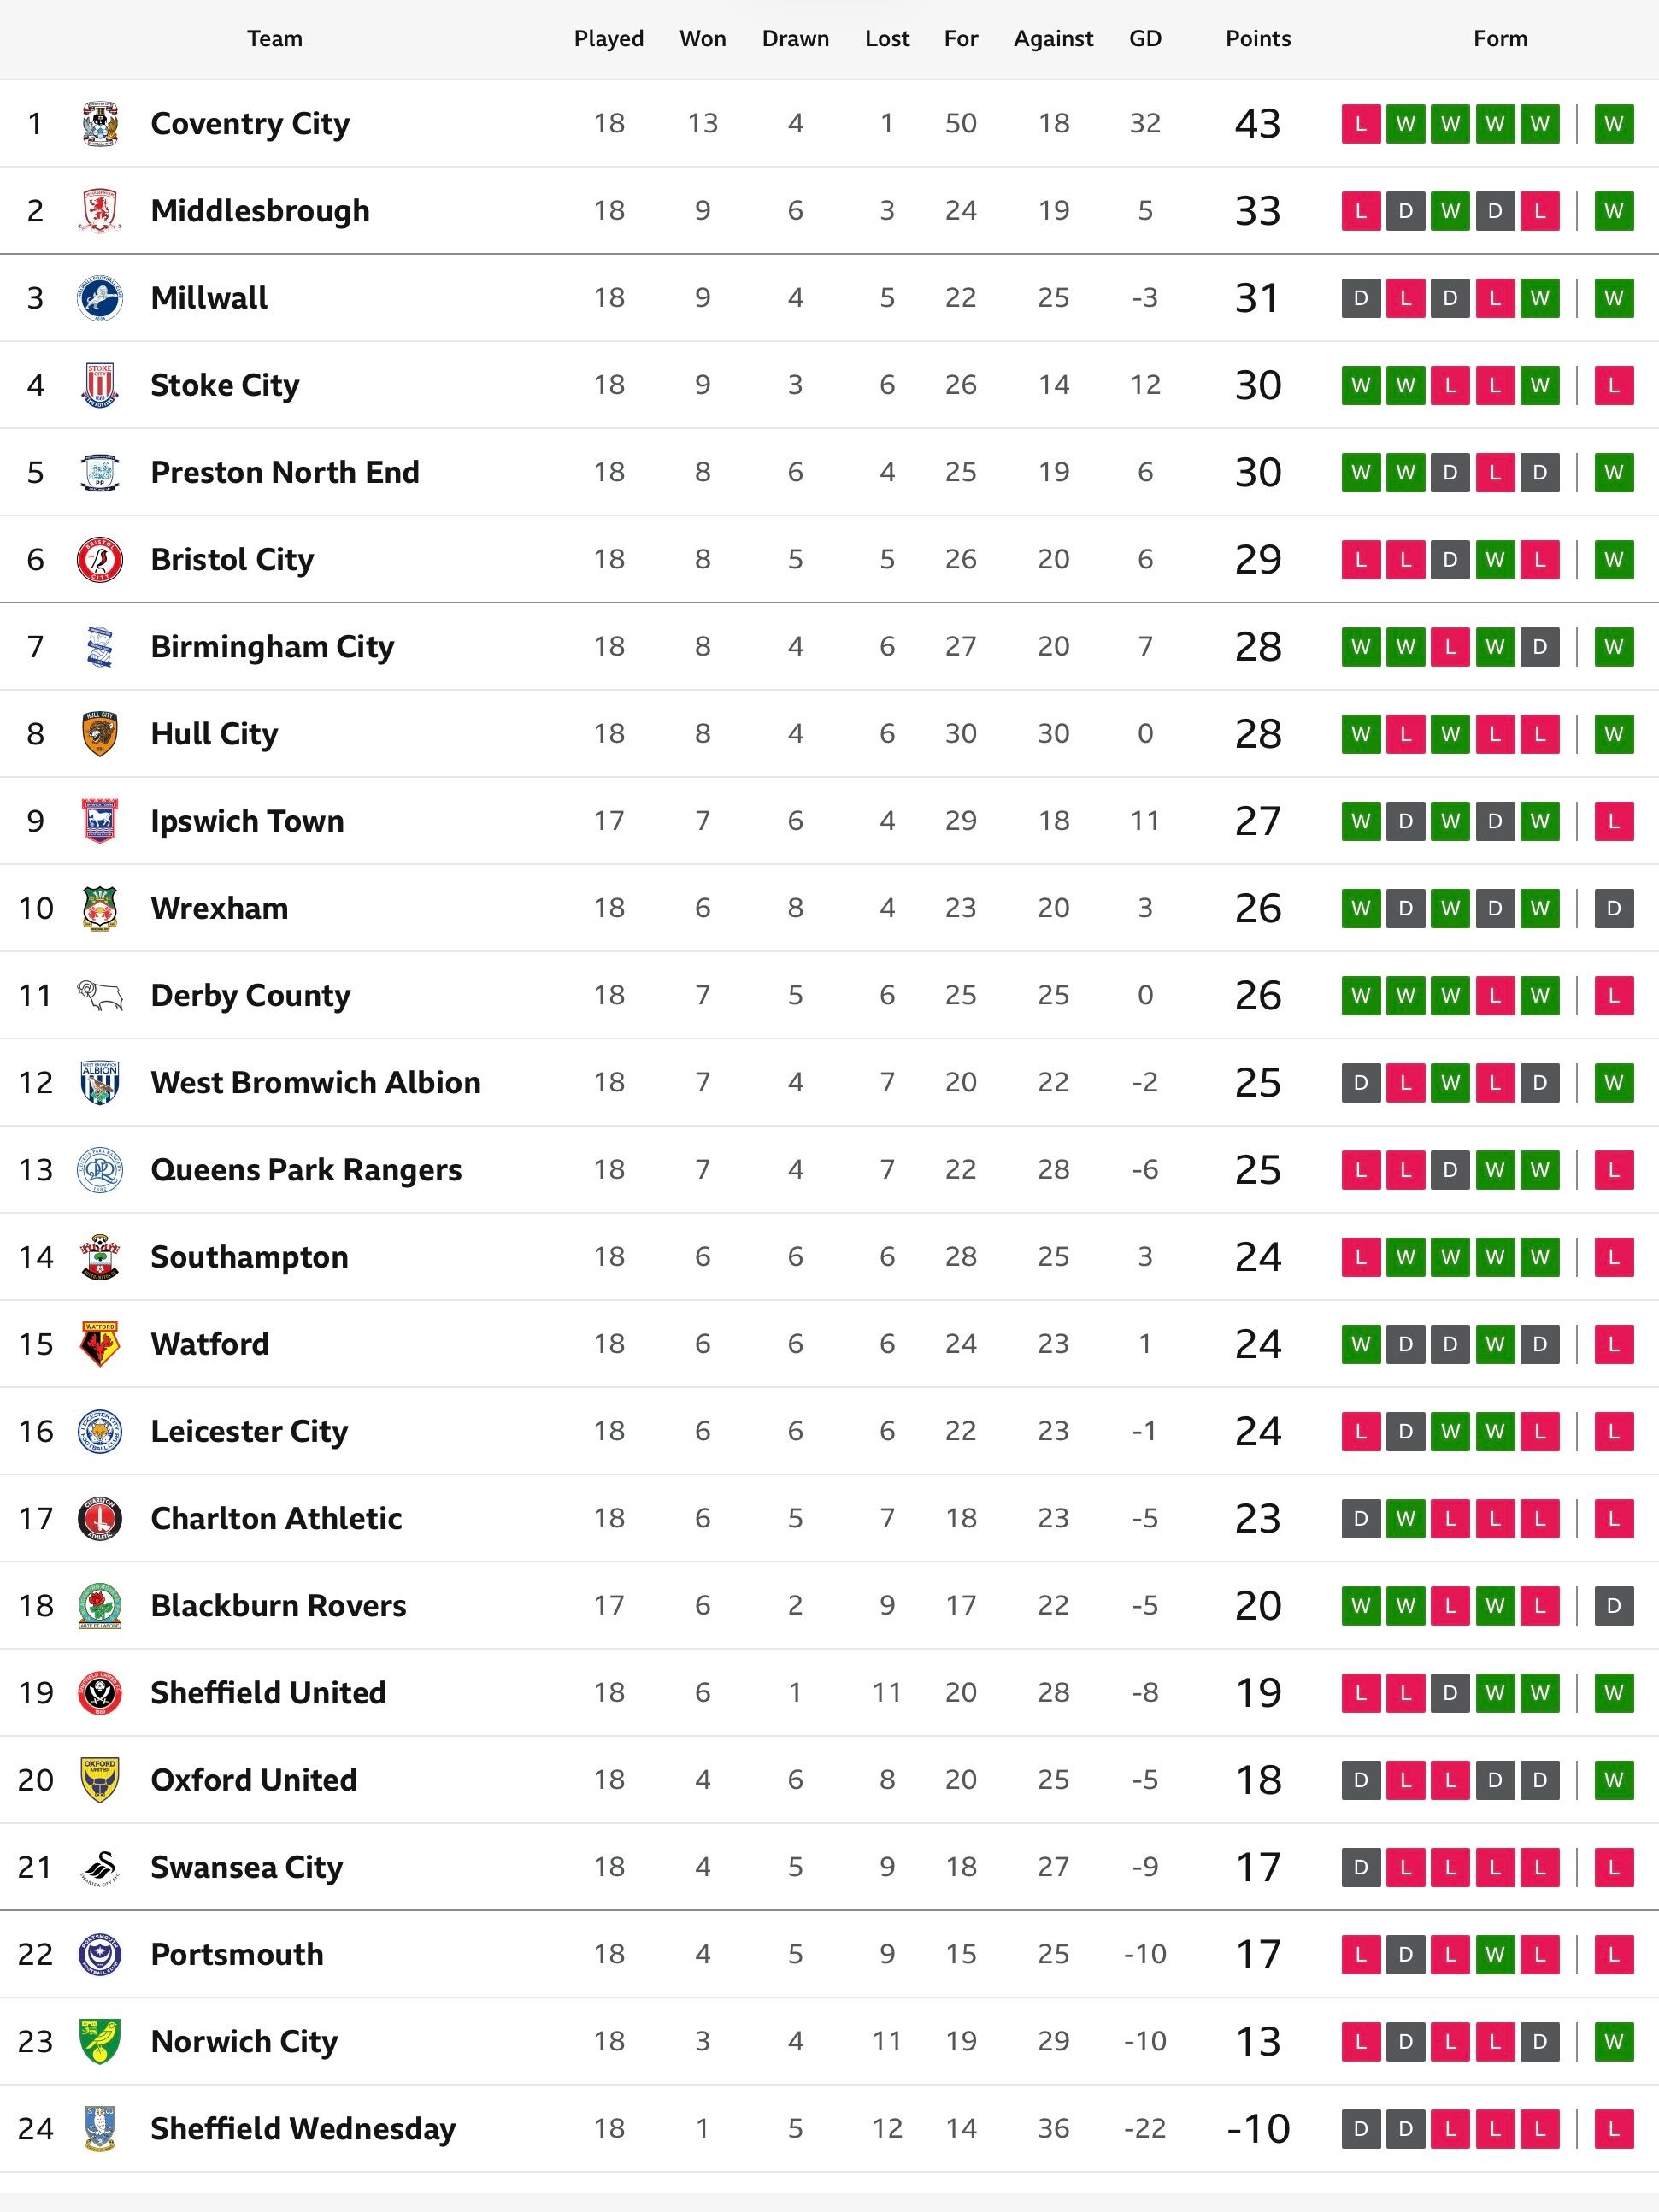Viewport: 1659px width, 2212px height.
Task: Click Coventry City's latest green W result
Action: [x=1613, y=124]
